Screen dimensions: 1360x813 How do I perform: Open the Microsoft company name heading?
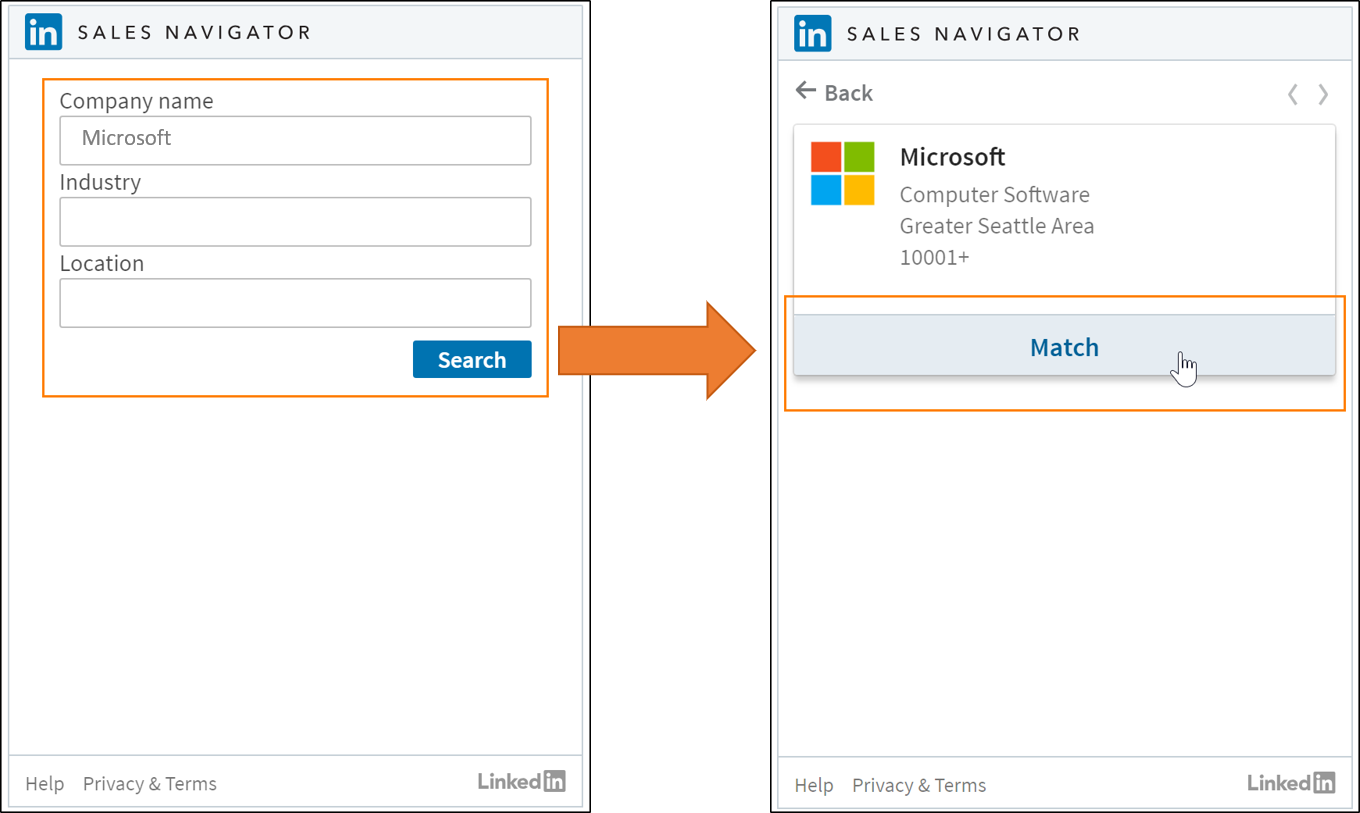(x=952, y=157)
